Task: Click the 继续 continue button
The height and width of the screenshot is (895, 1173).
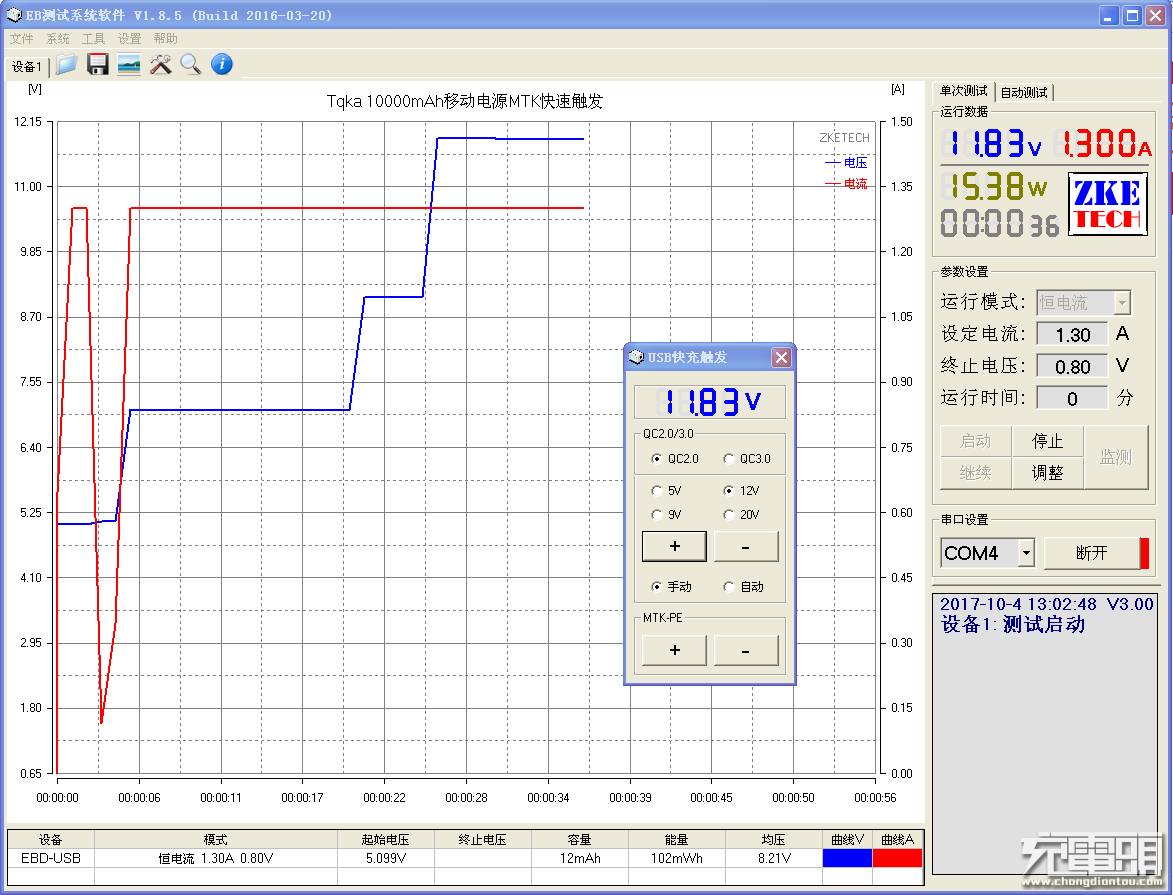Action: coord(976,473)
